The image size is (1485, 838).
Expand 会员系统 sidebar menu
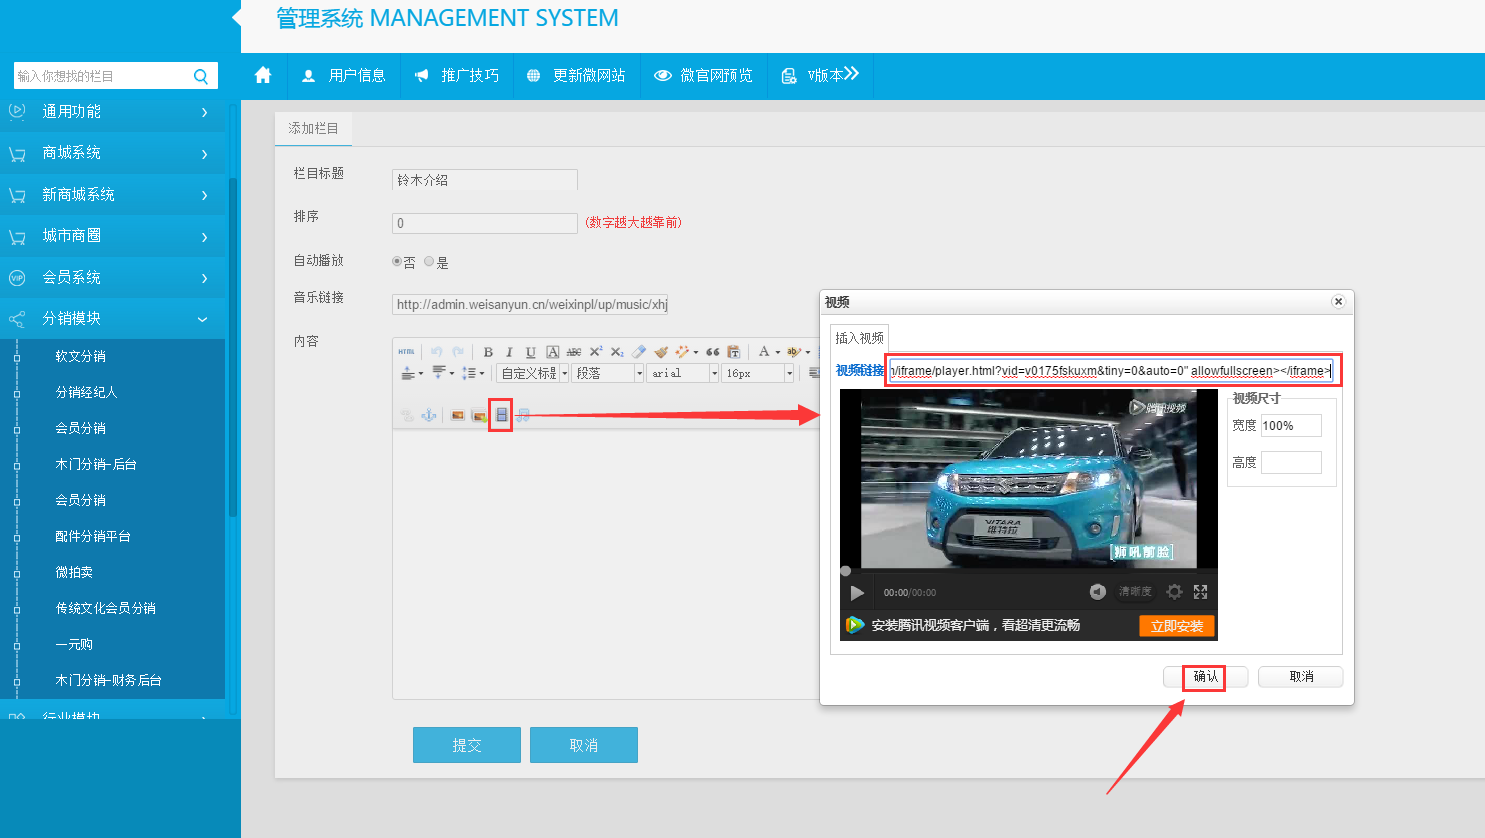point(113,278)
